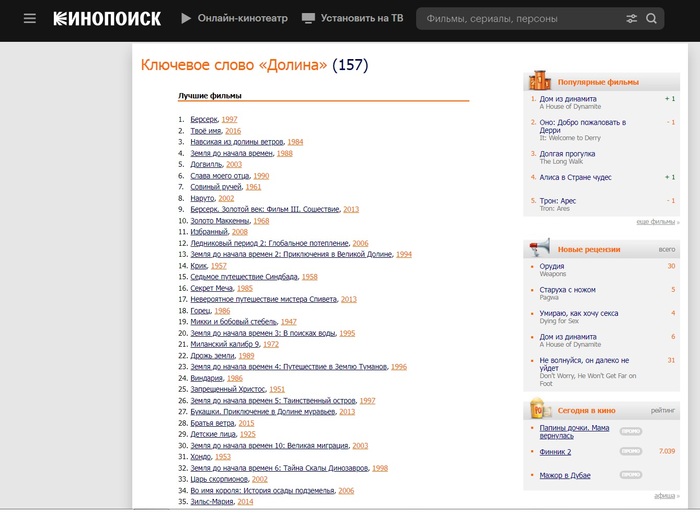Click the megaphone icon by Новые рецензии
The width and height of the screenshot is (700, 513).
pyautogui.click(x=540, y=248)
